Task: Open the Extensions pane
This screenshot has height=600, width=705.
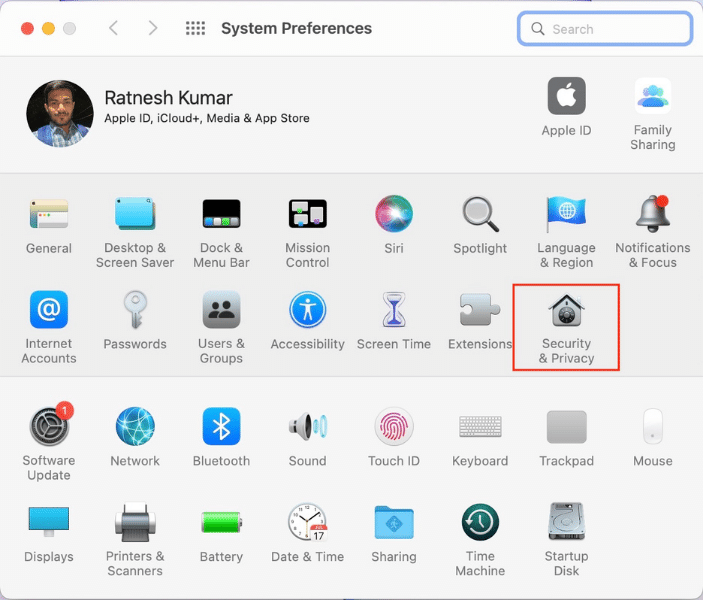Action: pyautogui.click(x=480, y=309)
